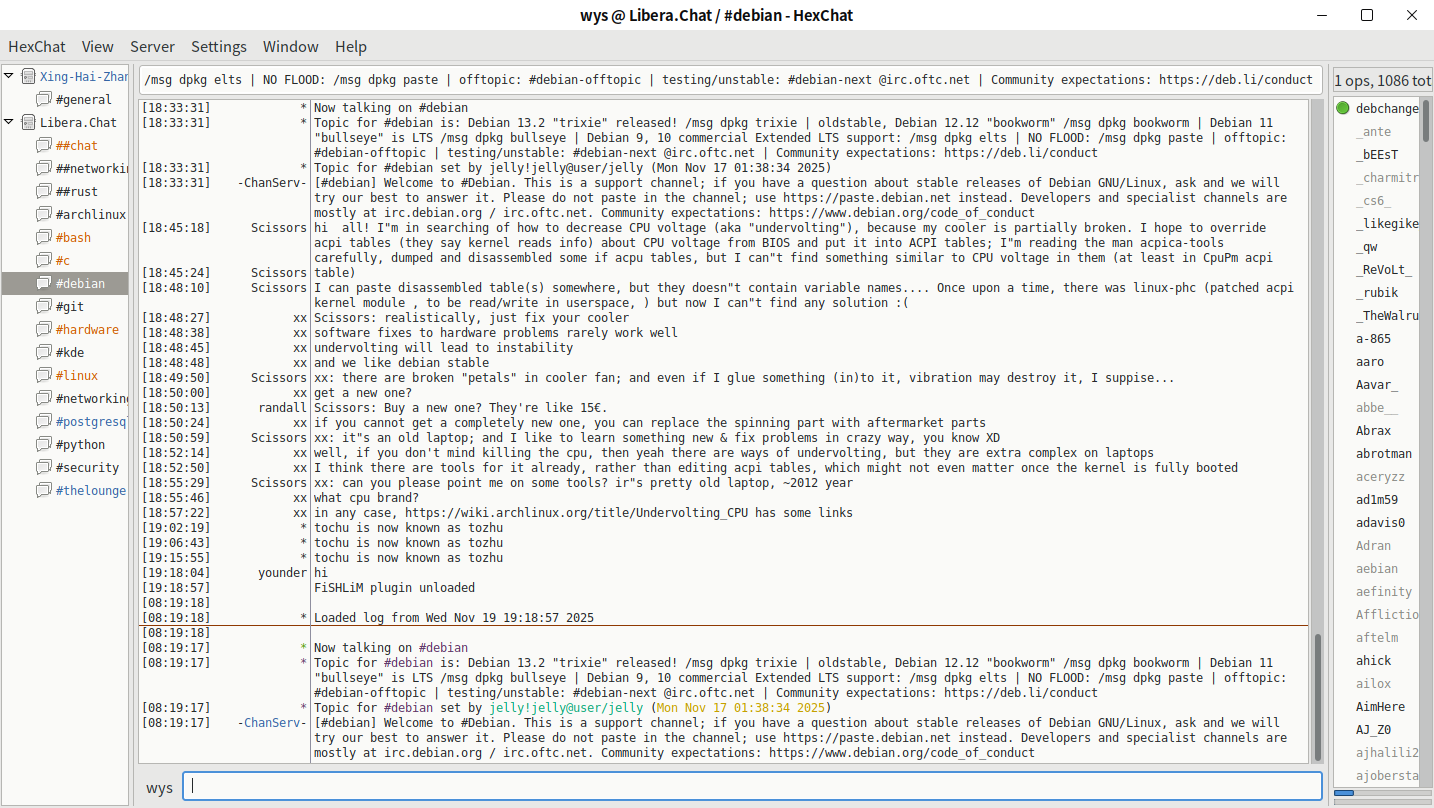
Task: Click the channel icon next to #thelounge
Action: click(43, 491)
